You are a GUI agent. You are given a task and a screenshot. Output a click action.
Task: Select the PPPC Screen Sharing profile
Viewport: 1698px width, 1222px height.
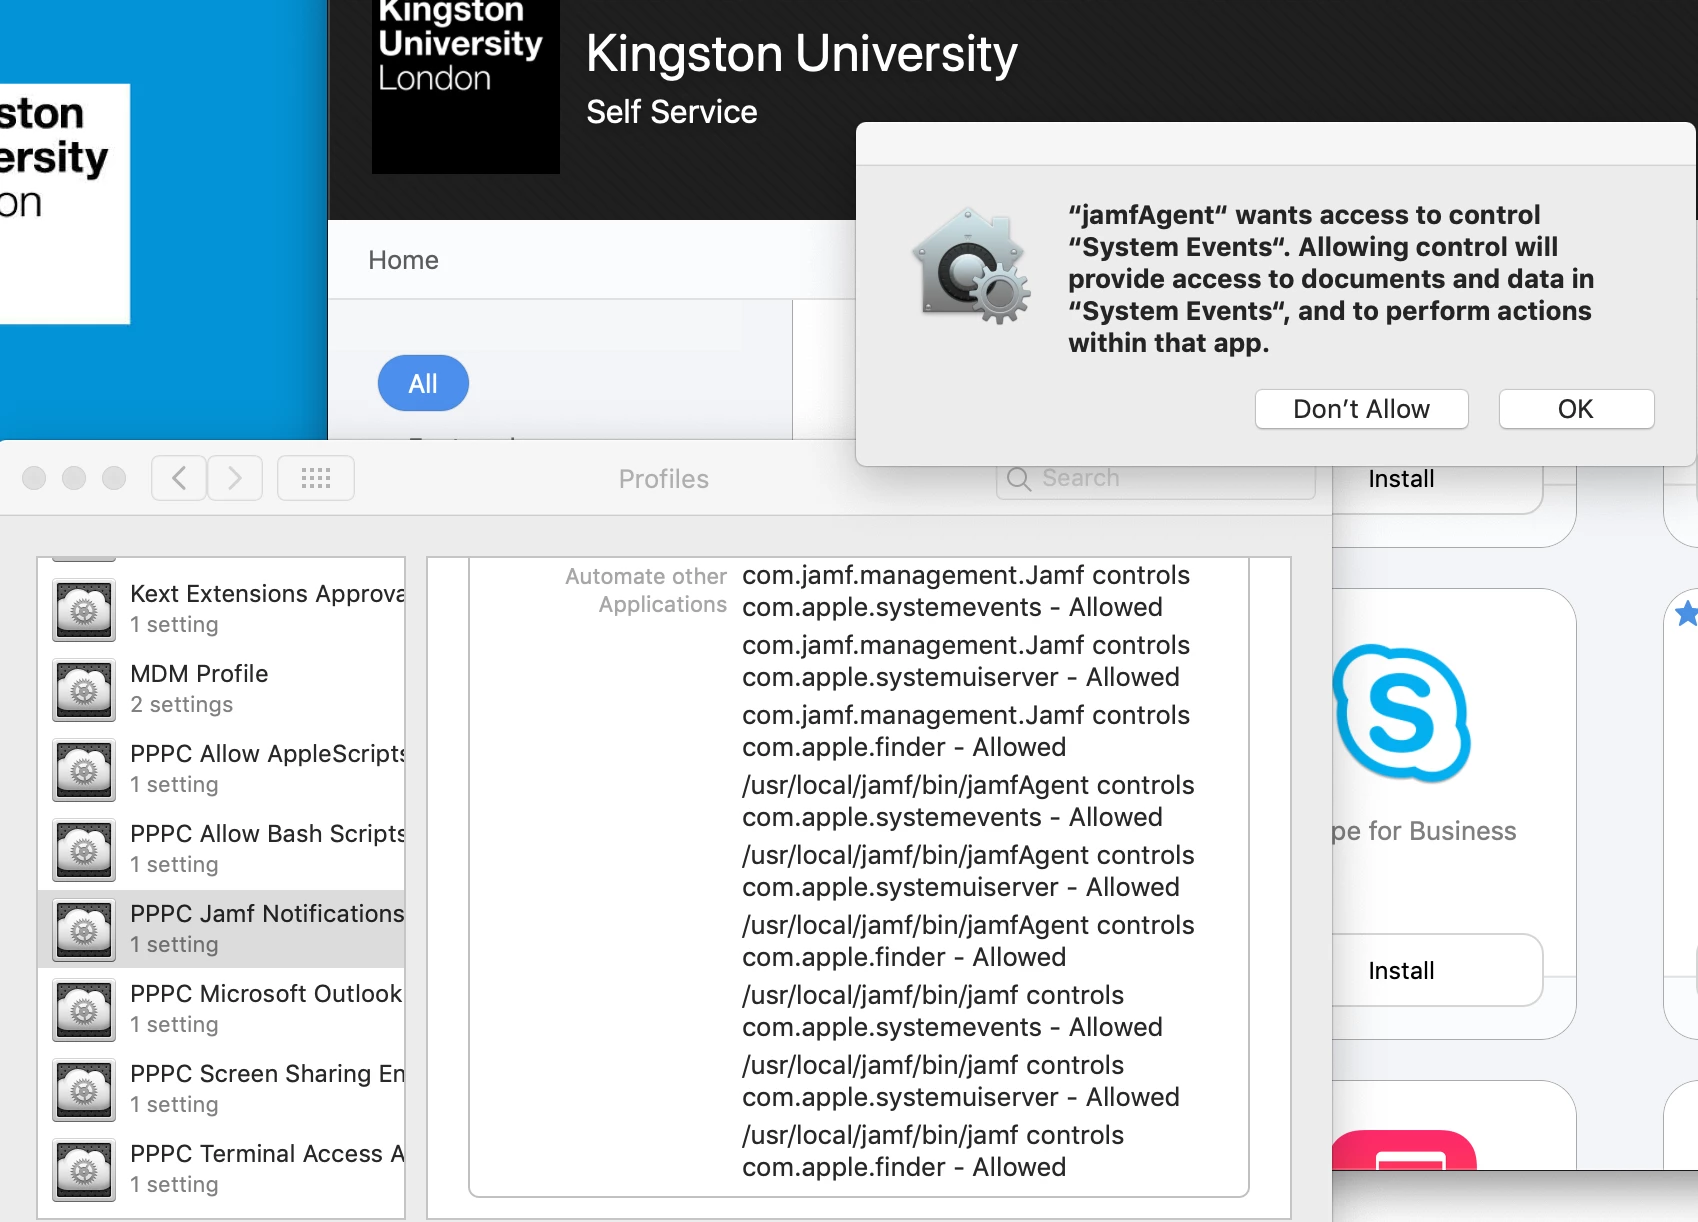click(x=221, y=1089)
